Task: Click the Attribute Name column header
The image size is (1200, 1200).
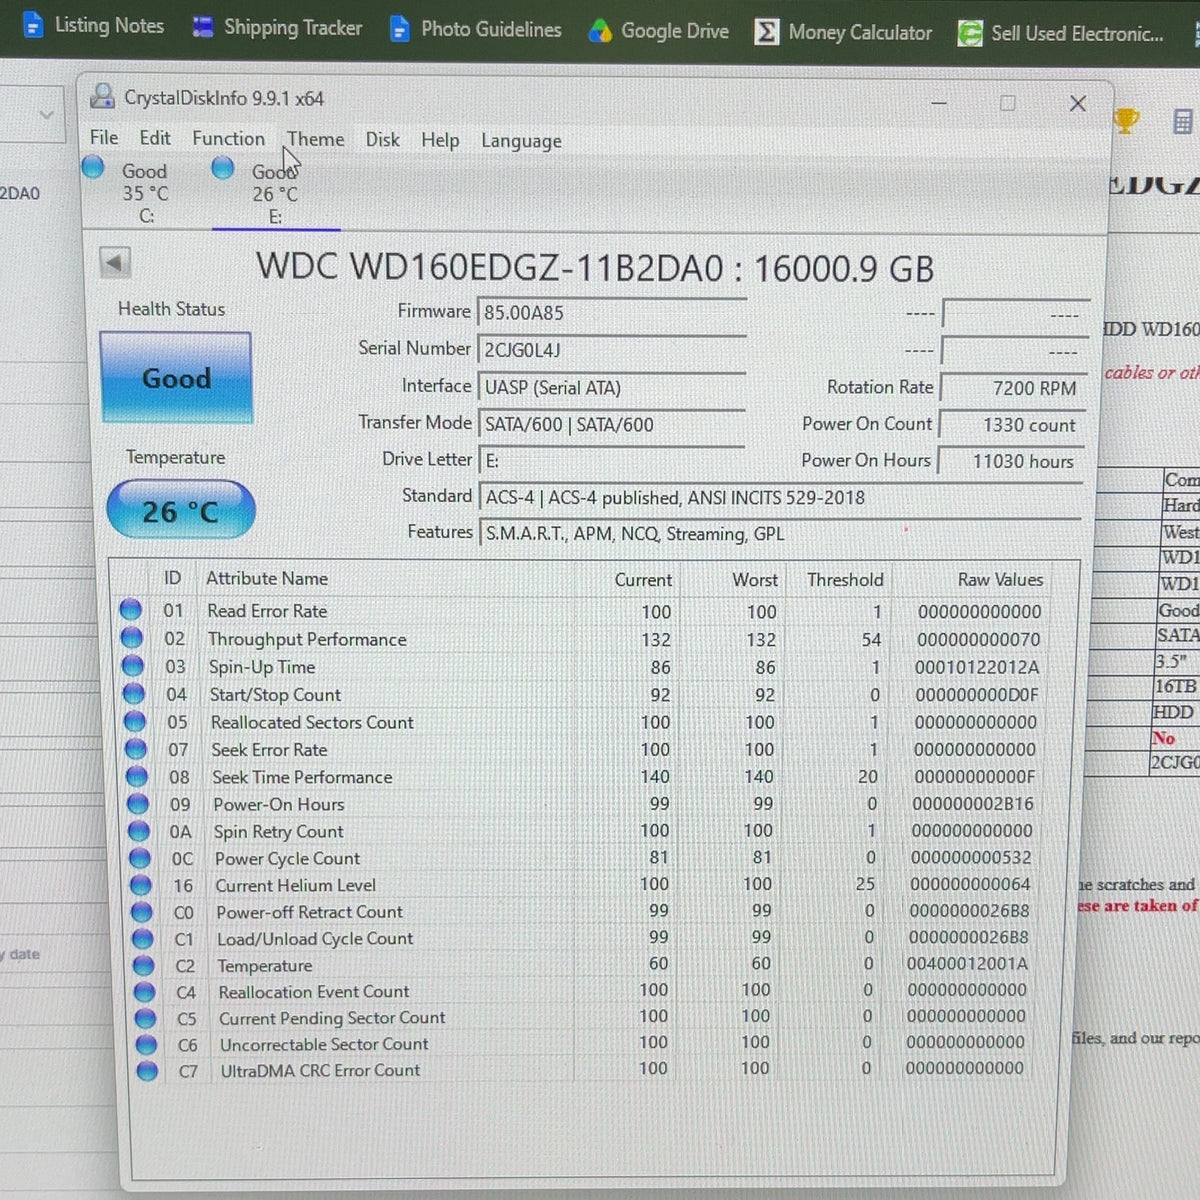Action: click(267, 578)
